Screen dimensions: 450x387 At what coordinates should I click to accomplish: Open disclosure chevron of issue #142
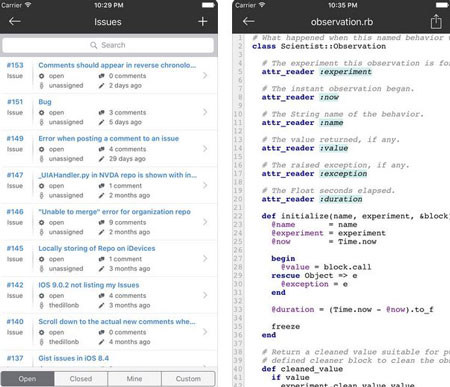pyautogui.click(x=205, y=296)
